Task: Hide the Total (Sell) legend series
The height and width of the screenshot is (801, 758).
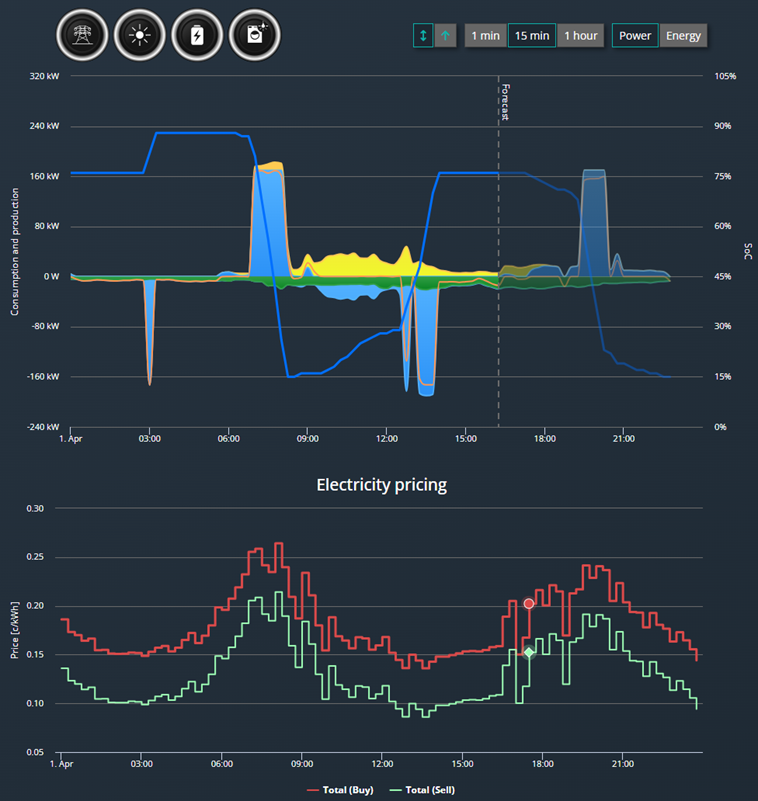Action: point(422,790)
